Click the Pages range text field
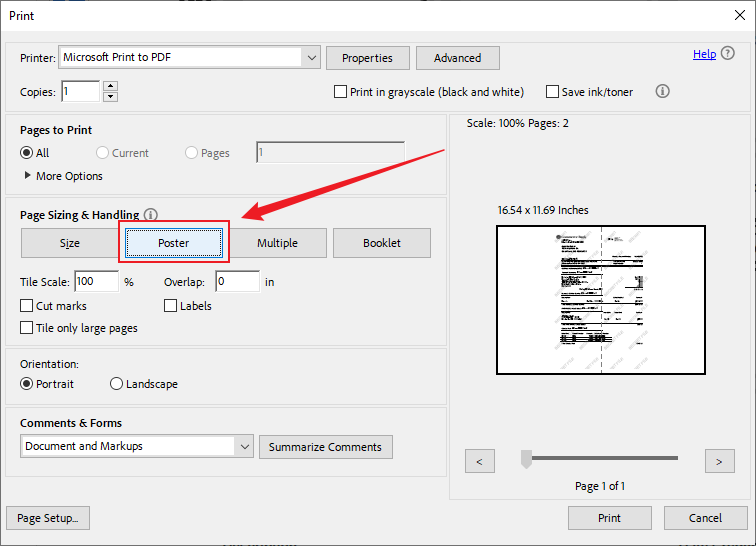756x546 pixels. (331, 152)
